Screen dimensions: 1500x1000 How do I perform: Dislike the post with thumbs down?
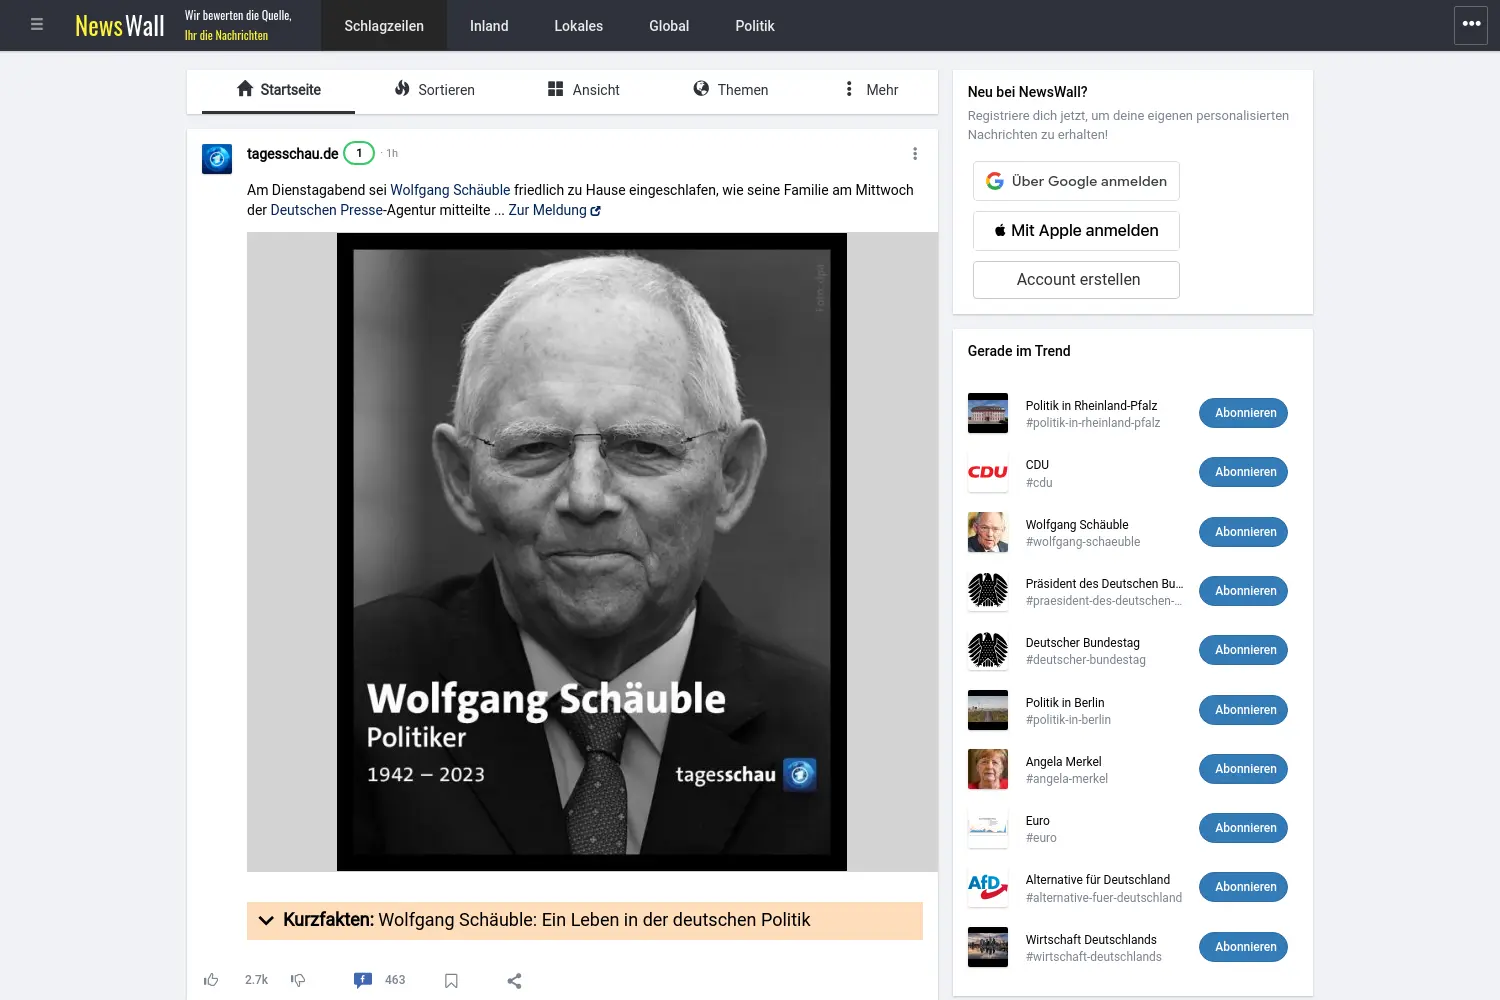(x=298, y=980)
